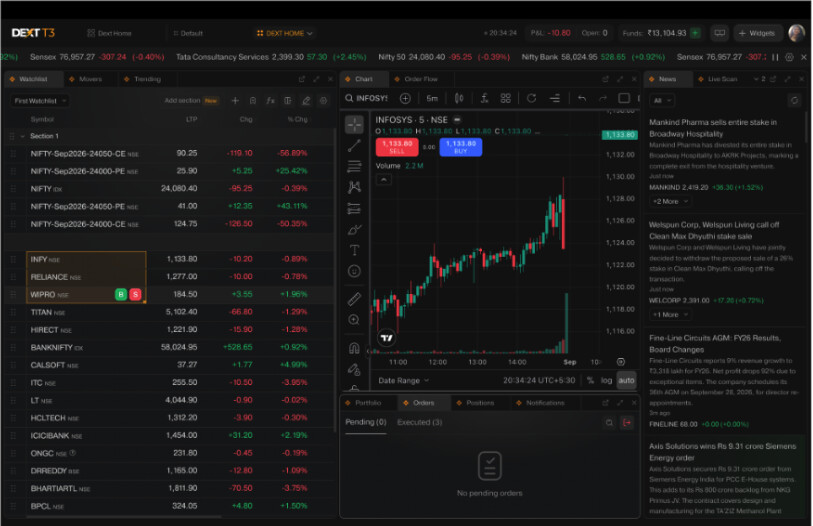Image resolution: width=813 pixels, height=526 pixels.
Task: Toggle percent scale on chart
Action: [590, 380]
